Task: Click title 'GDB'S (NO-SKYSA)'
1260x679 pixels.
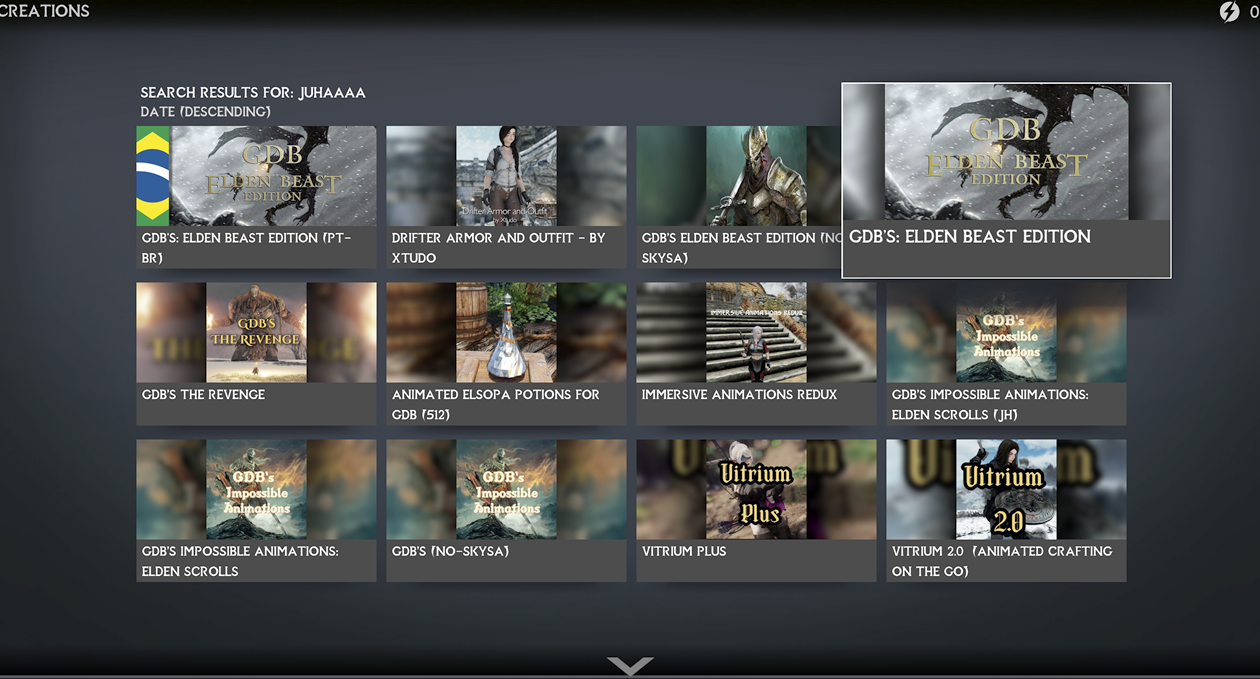Action: tap(450, 551)
